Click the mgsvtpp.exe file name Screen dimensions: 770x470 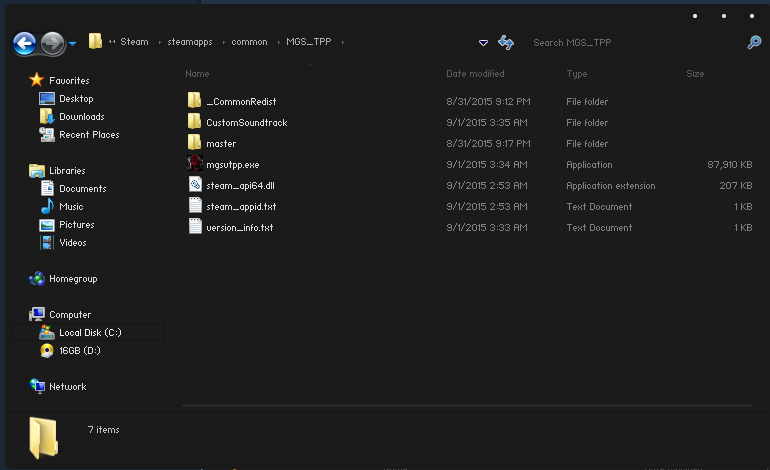[x=233, y=165]
